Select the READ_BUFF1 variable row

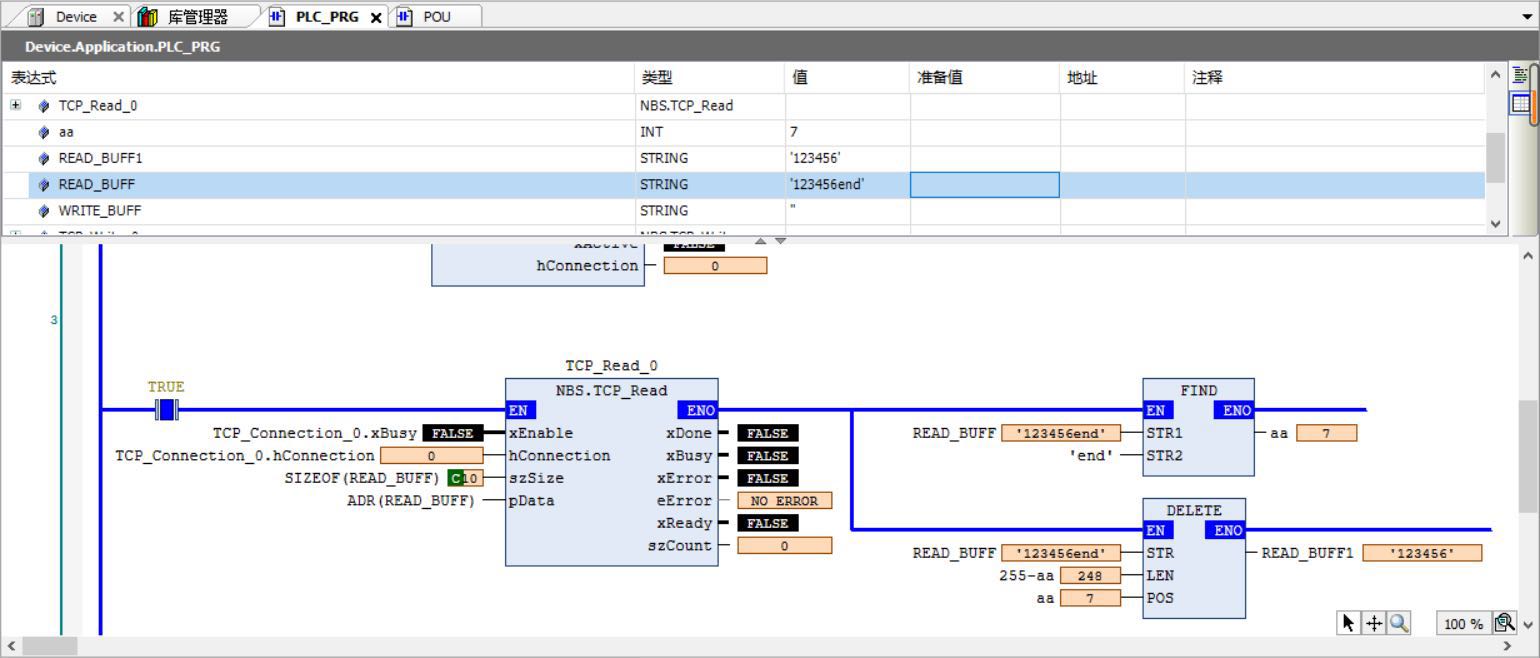(744, 158)
